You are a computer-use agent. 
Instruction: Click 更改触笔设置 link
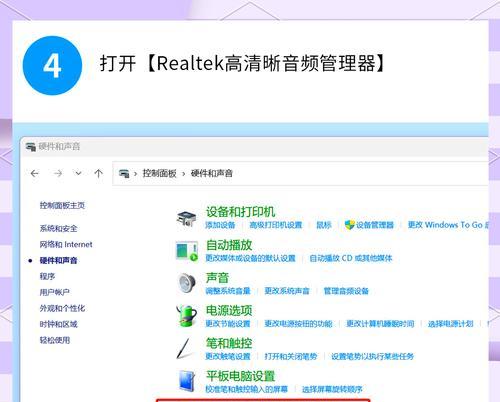pos(228,356)
